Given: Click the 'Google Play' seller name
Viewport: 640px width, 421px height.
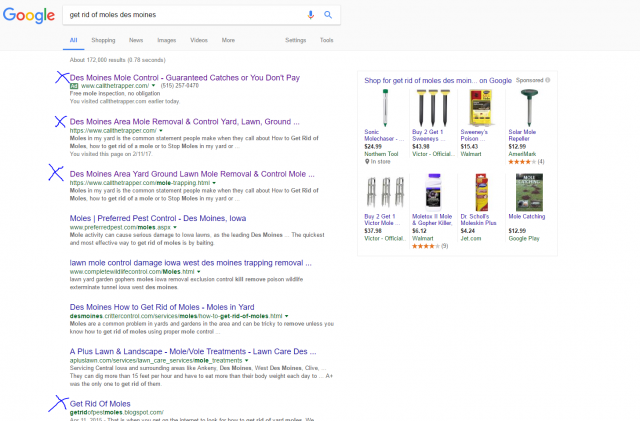Looking at the screenshot, I should pos(524,238).
